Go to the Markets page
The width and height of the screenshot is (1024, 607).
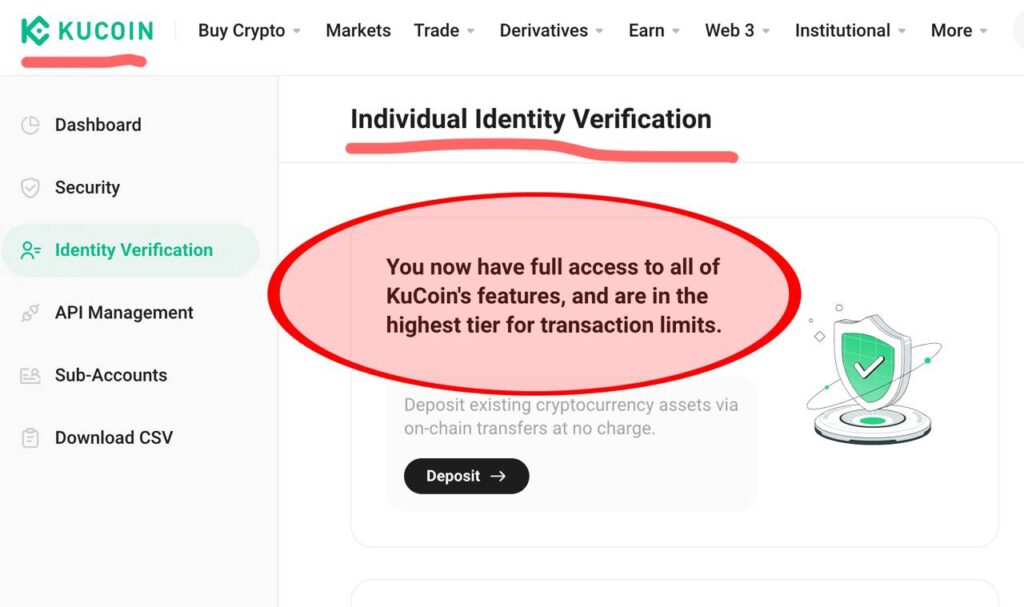pyautogui.click(x=358, y=30)
